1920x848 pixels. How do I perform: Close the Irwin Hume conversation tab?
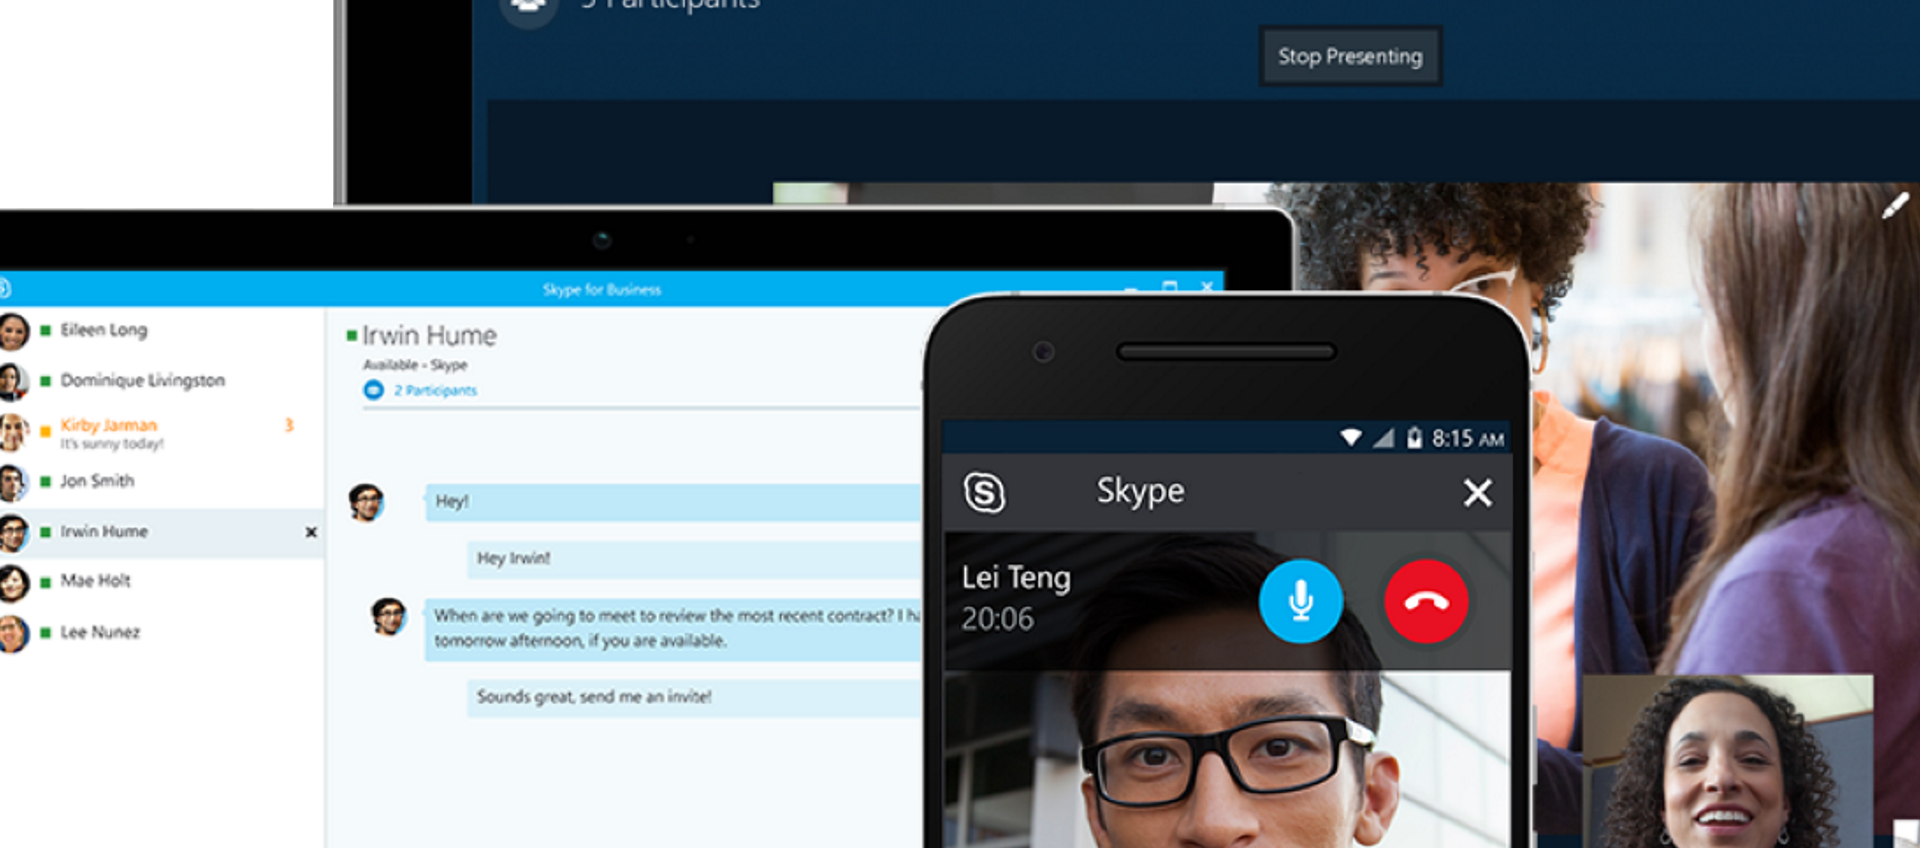[311, 532]
